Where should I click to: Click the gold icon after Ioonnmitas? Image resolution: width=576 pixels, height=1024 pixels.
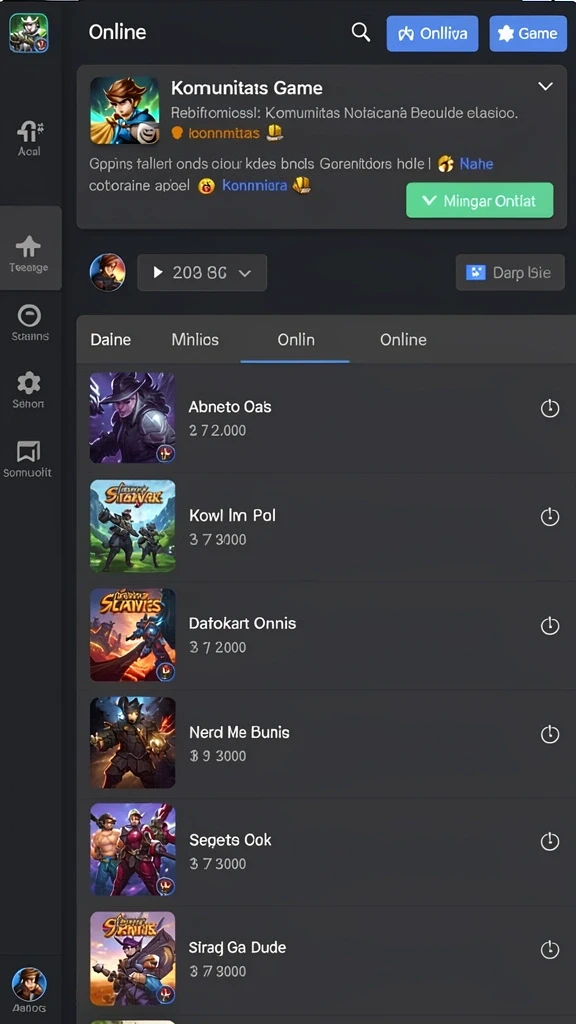coord(275,133)
